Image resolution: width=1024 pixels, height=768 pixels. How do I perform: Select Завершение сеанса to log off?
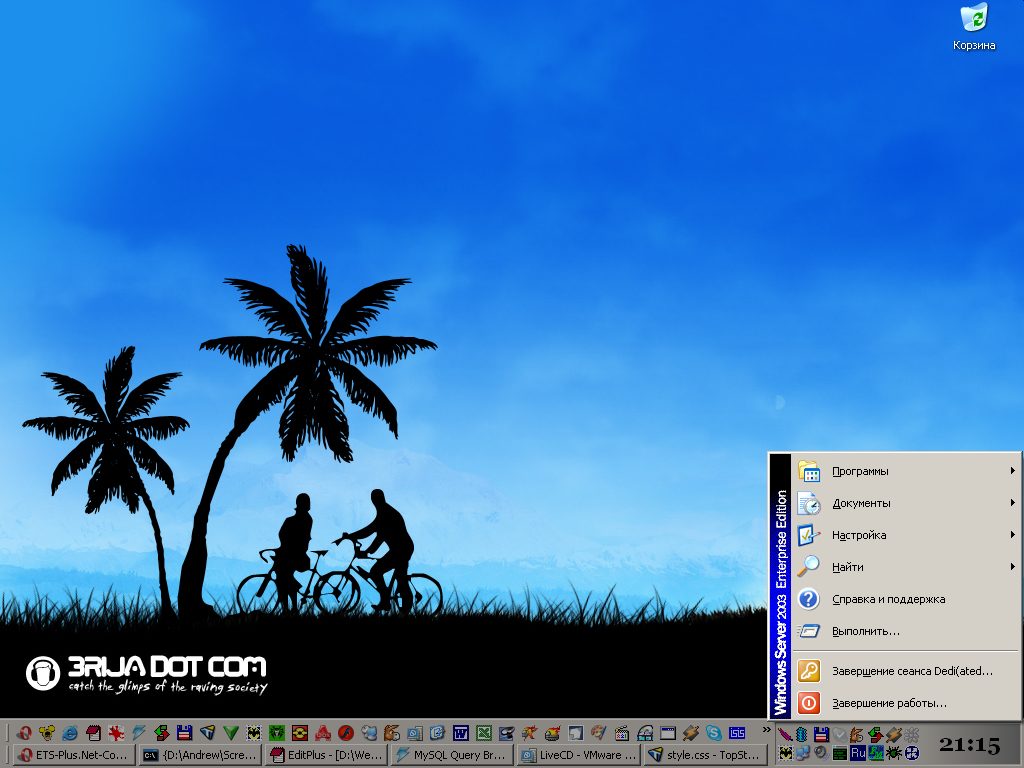pyautogui.click(x=911, y=671)
